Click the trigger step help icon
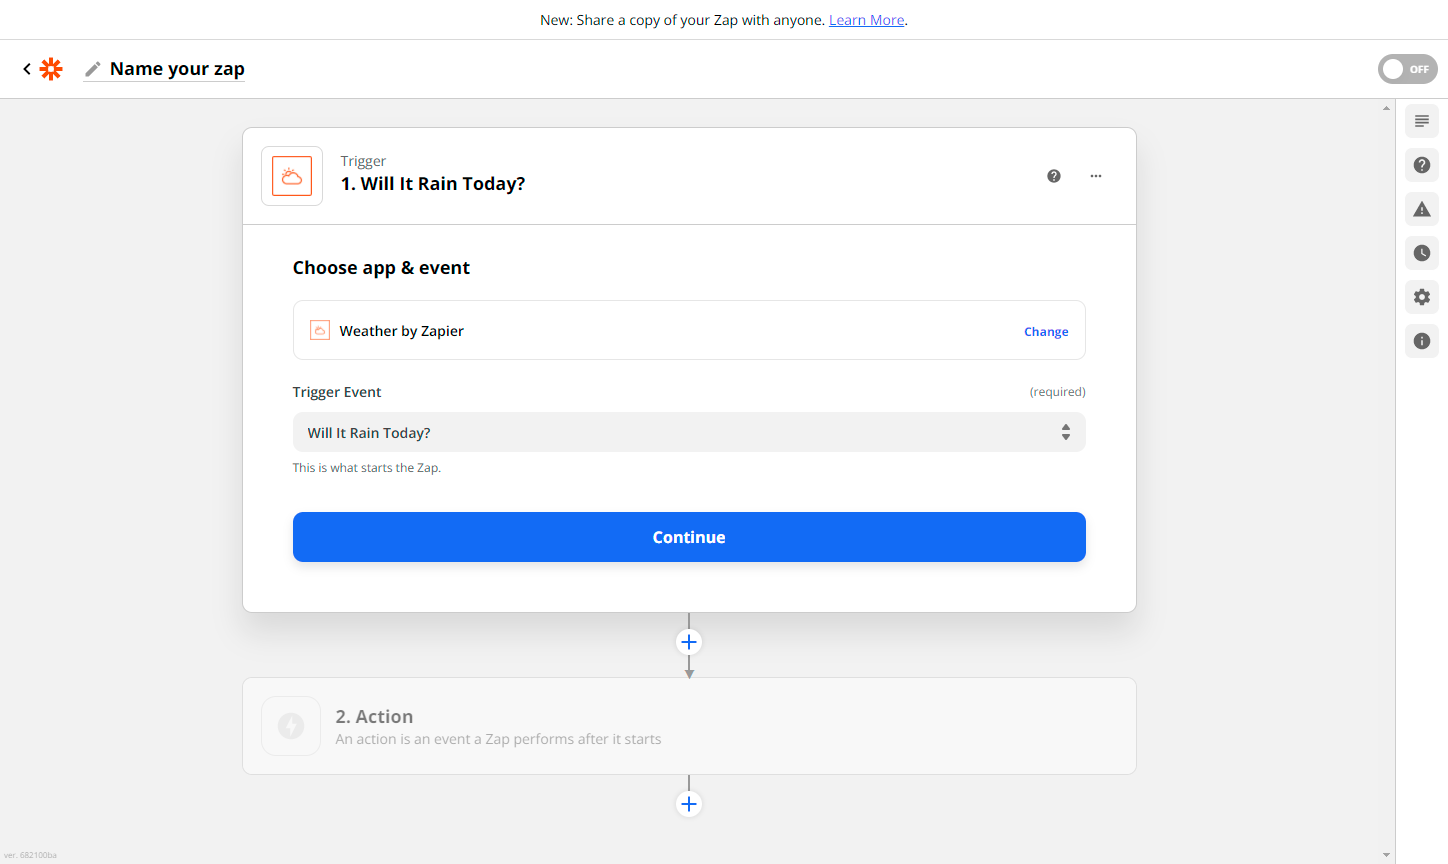This screenshot has height=864, width=1448. [1054, 176]
